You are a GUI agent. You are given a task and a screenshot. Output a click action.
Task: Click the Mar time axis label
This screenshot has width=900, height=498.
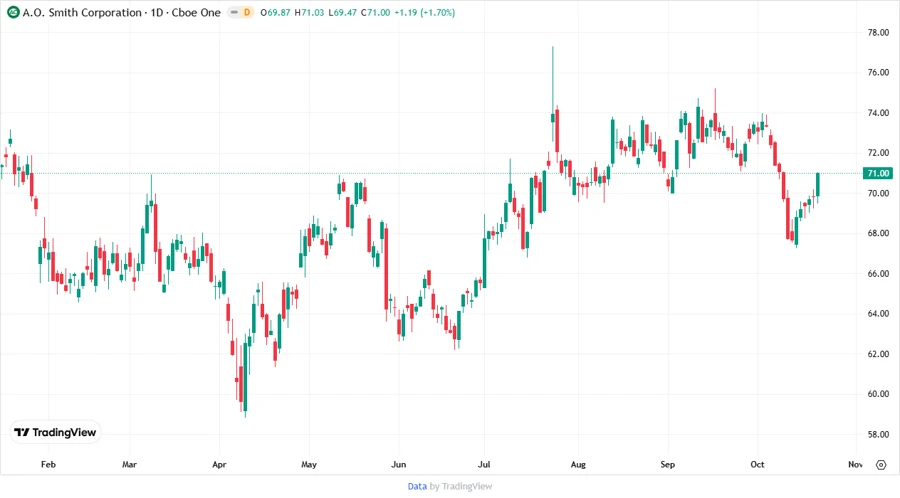(x=130, y=465)
